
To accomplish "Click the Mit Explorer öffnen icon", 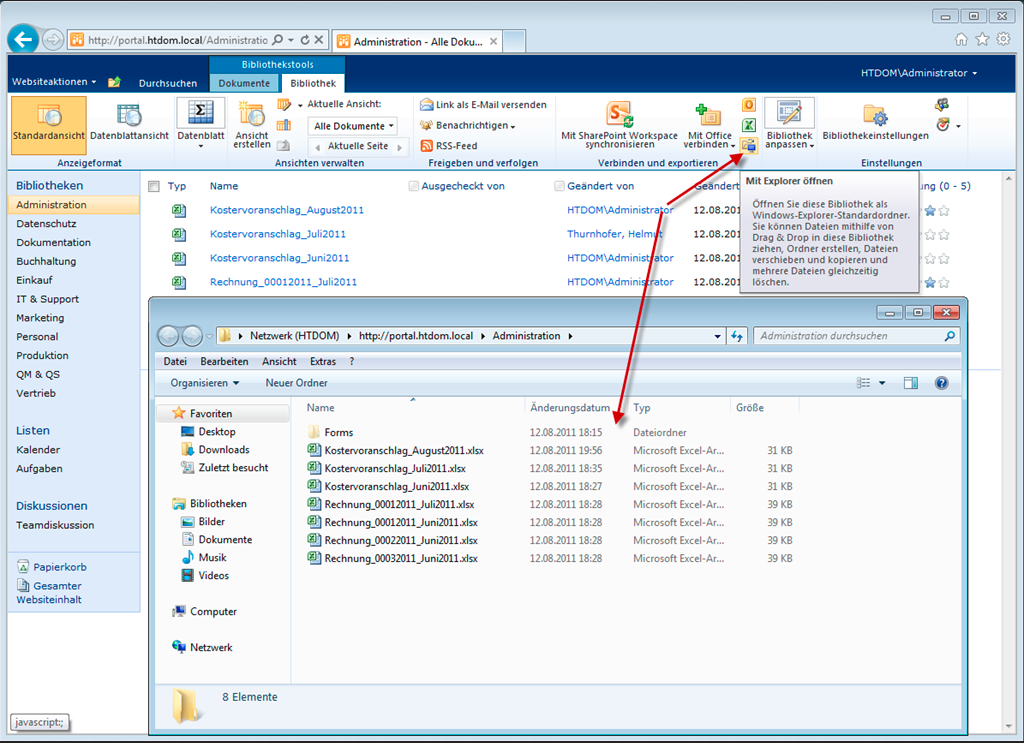I will click(x=749, y=145).
